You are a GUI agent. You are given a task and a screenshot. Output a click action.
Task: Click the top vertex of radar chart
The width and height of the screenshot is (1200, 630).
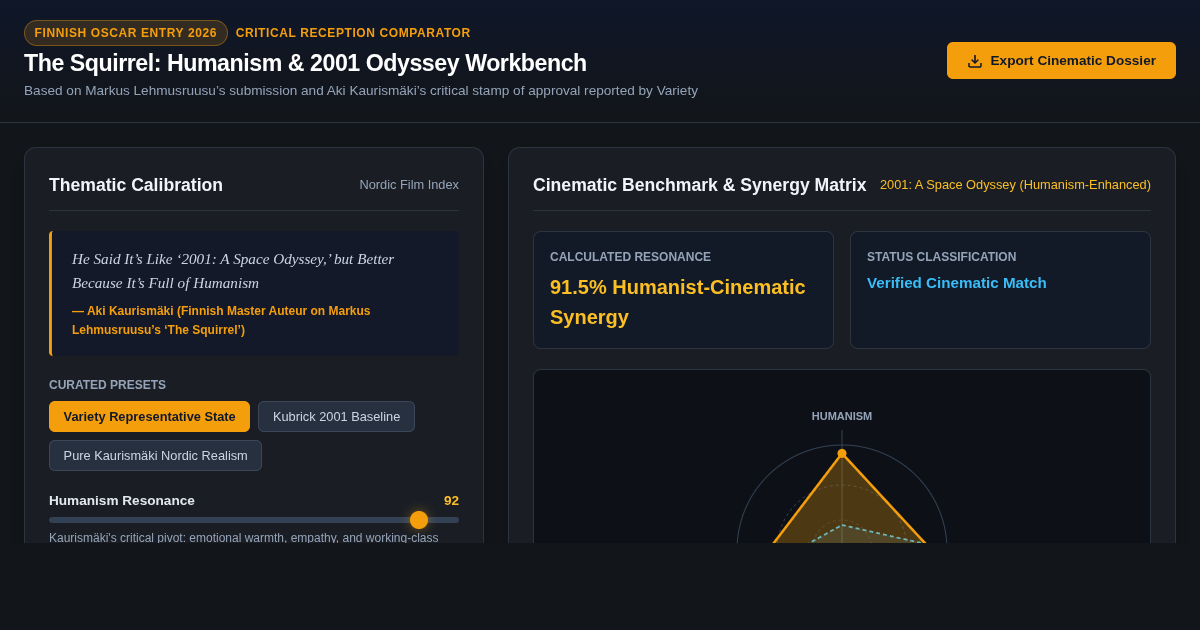pyautogui.click(x=842, y=453)
